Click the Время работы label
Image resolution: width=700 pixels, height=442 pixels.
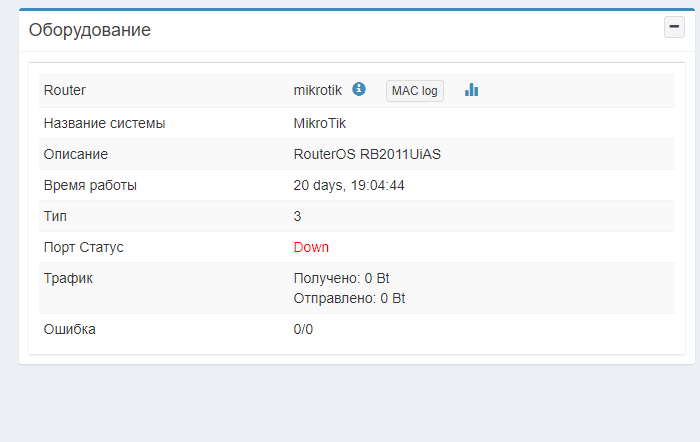click(90, 185)
